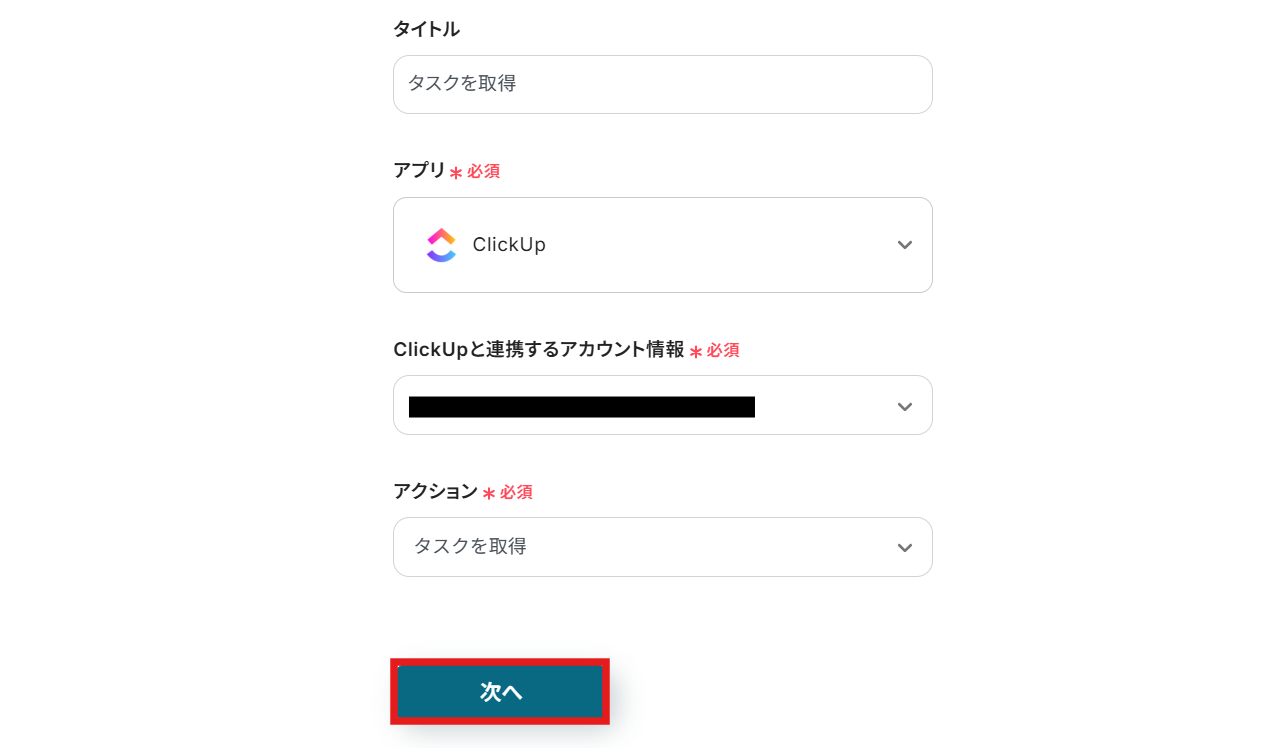Click the chevron arrow in the アクション field
Viewport: 1276px width, 748px height.
click(x=904, y=547)
